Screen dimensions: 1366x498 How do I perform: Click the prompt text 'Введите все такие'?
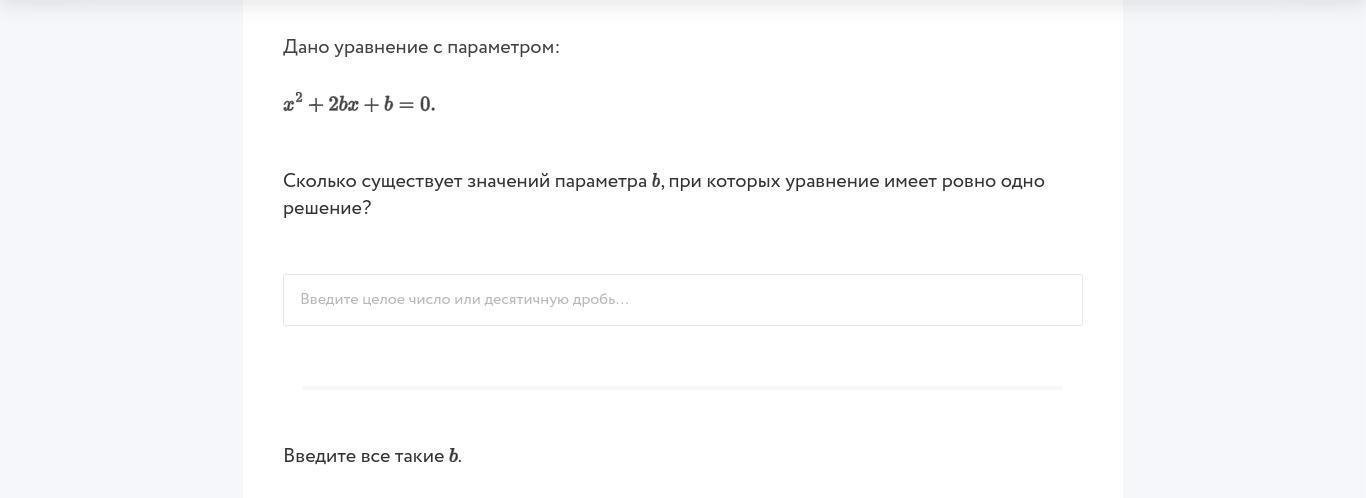pyautogui.click(x=363, y=456)
